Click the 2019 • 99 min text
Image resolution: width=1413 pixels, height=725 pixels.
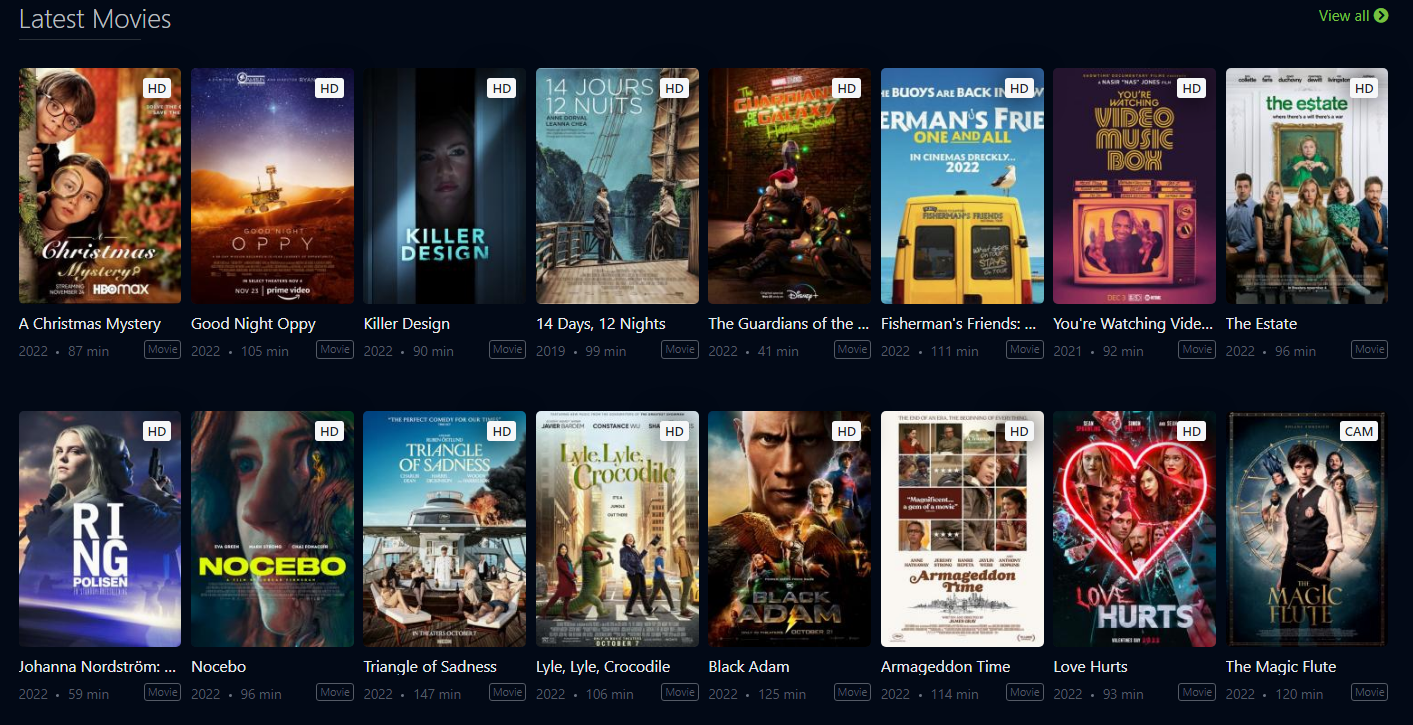pos(581,351)
